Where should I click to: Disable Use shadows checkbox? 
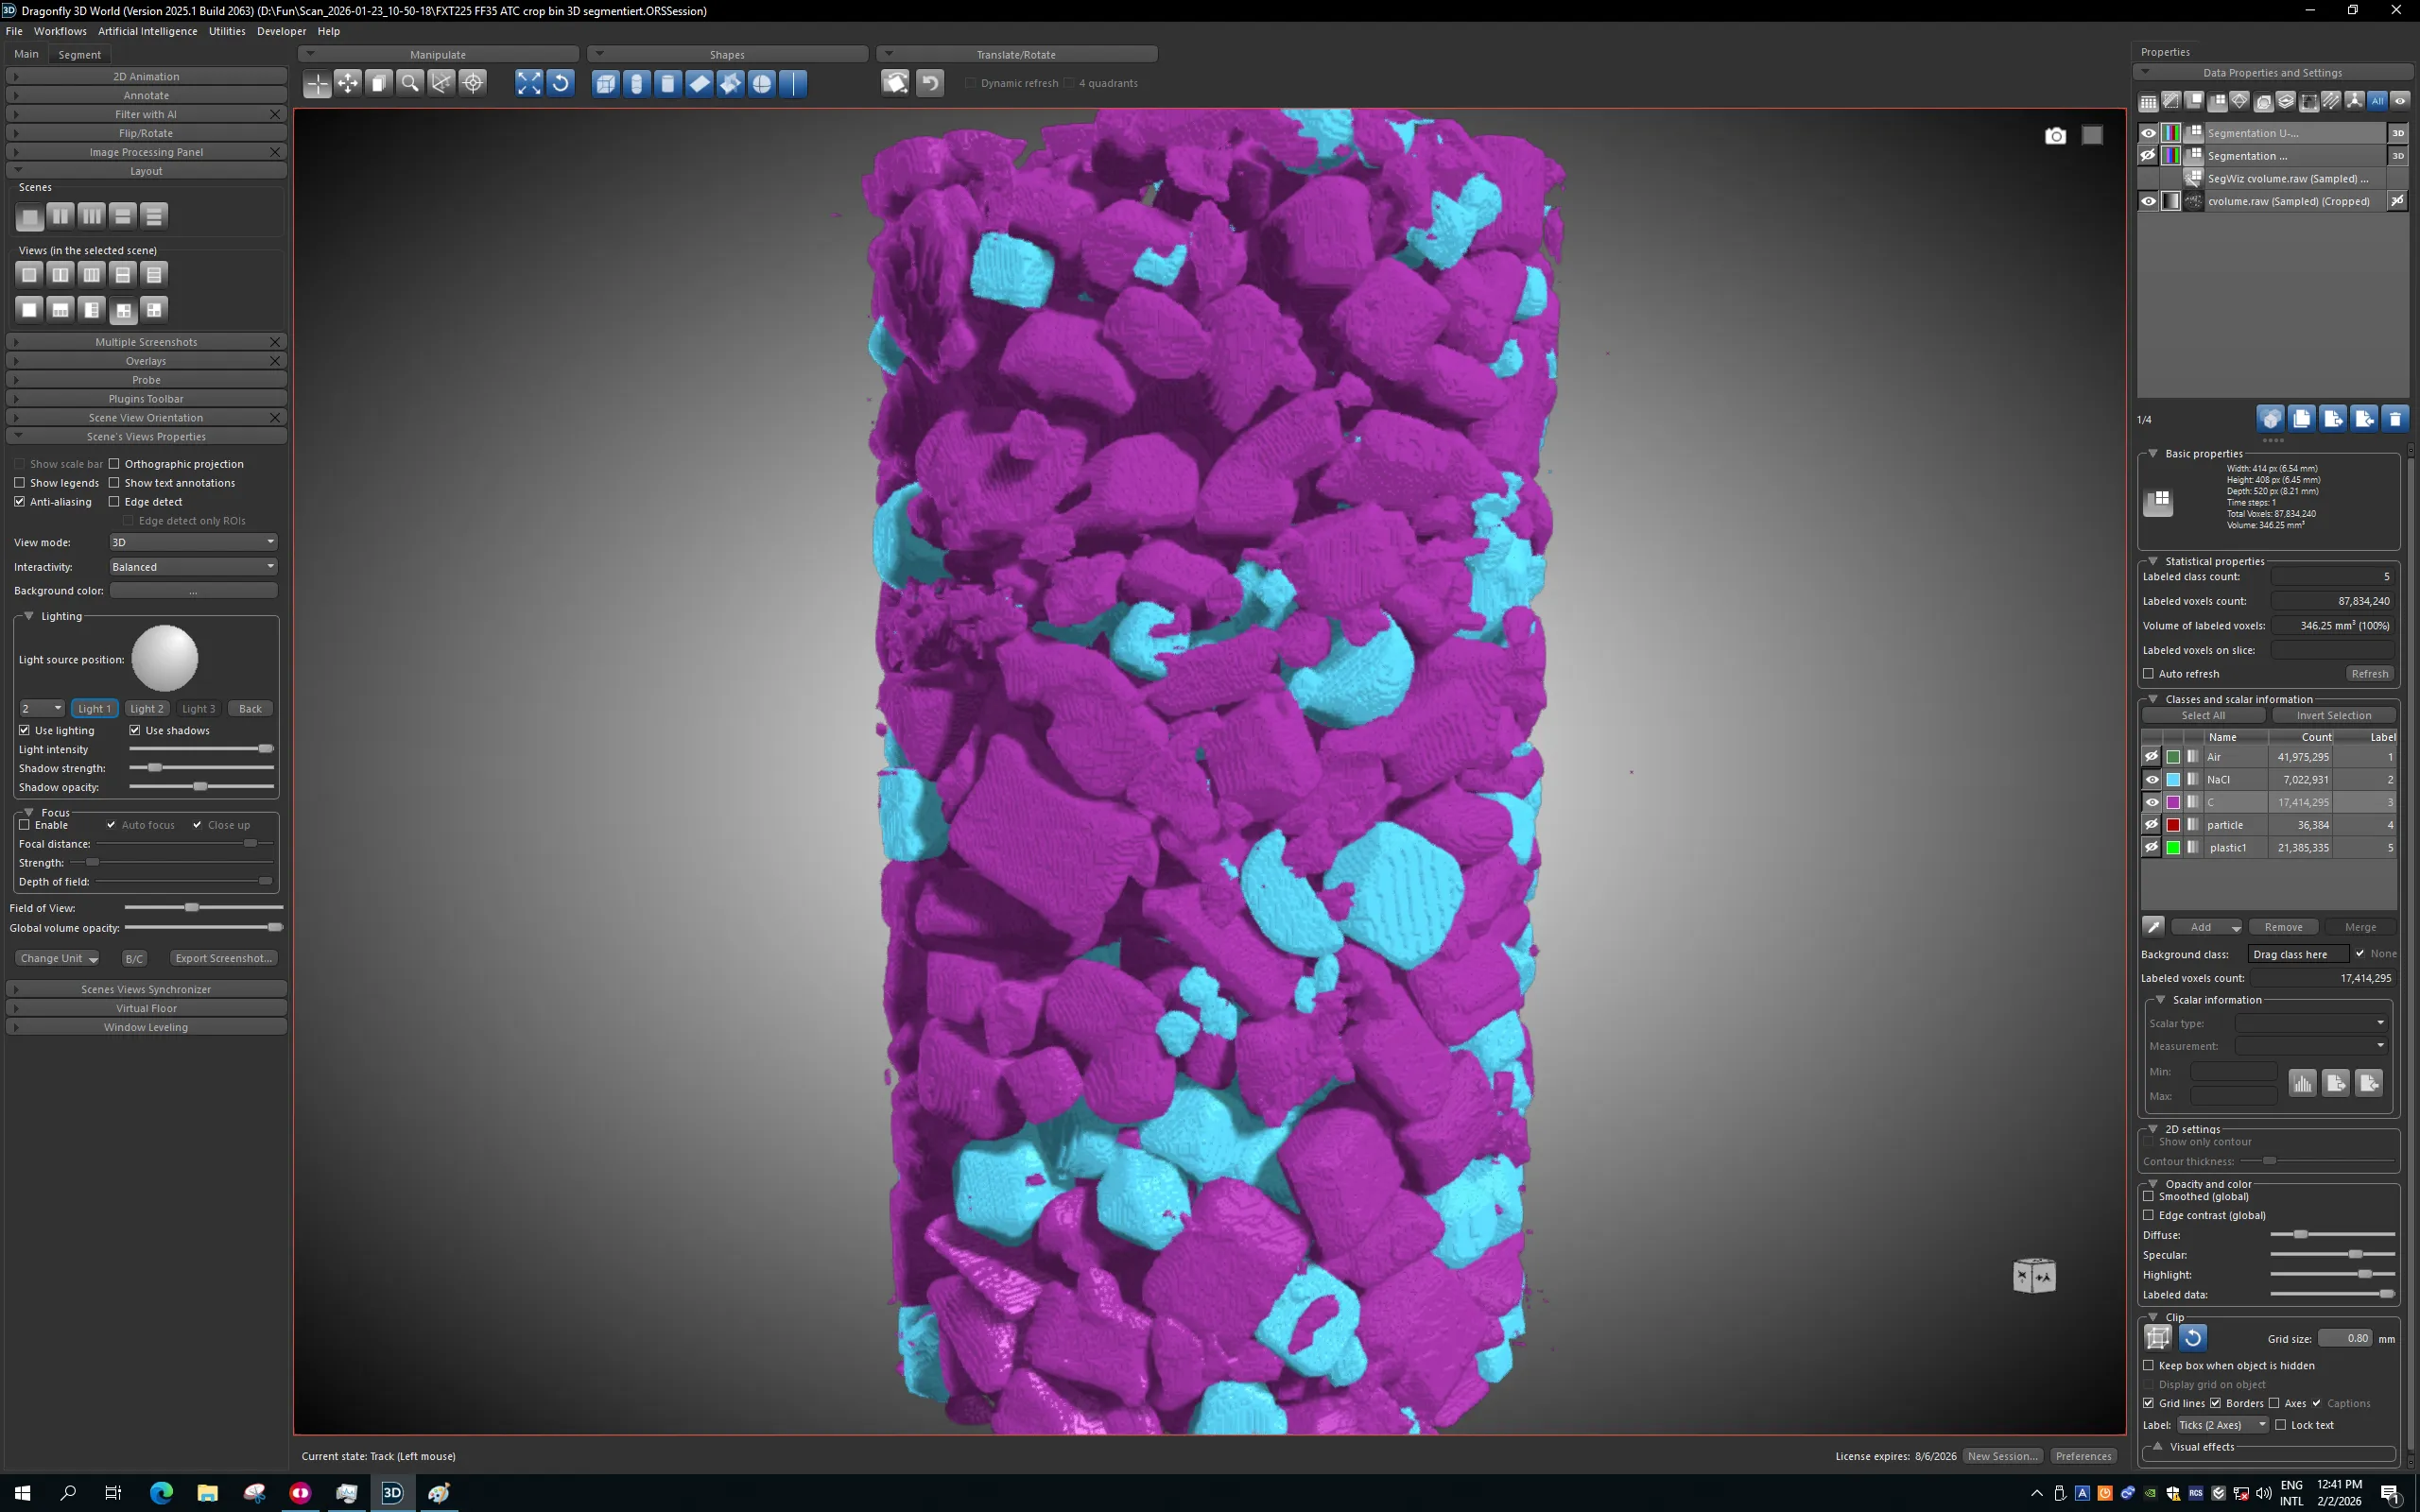(135, 731)
